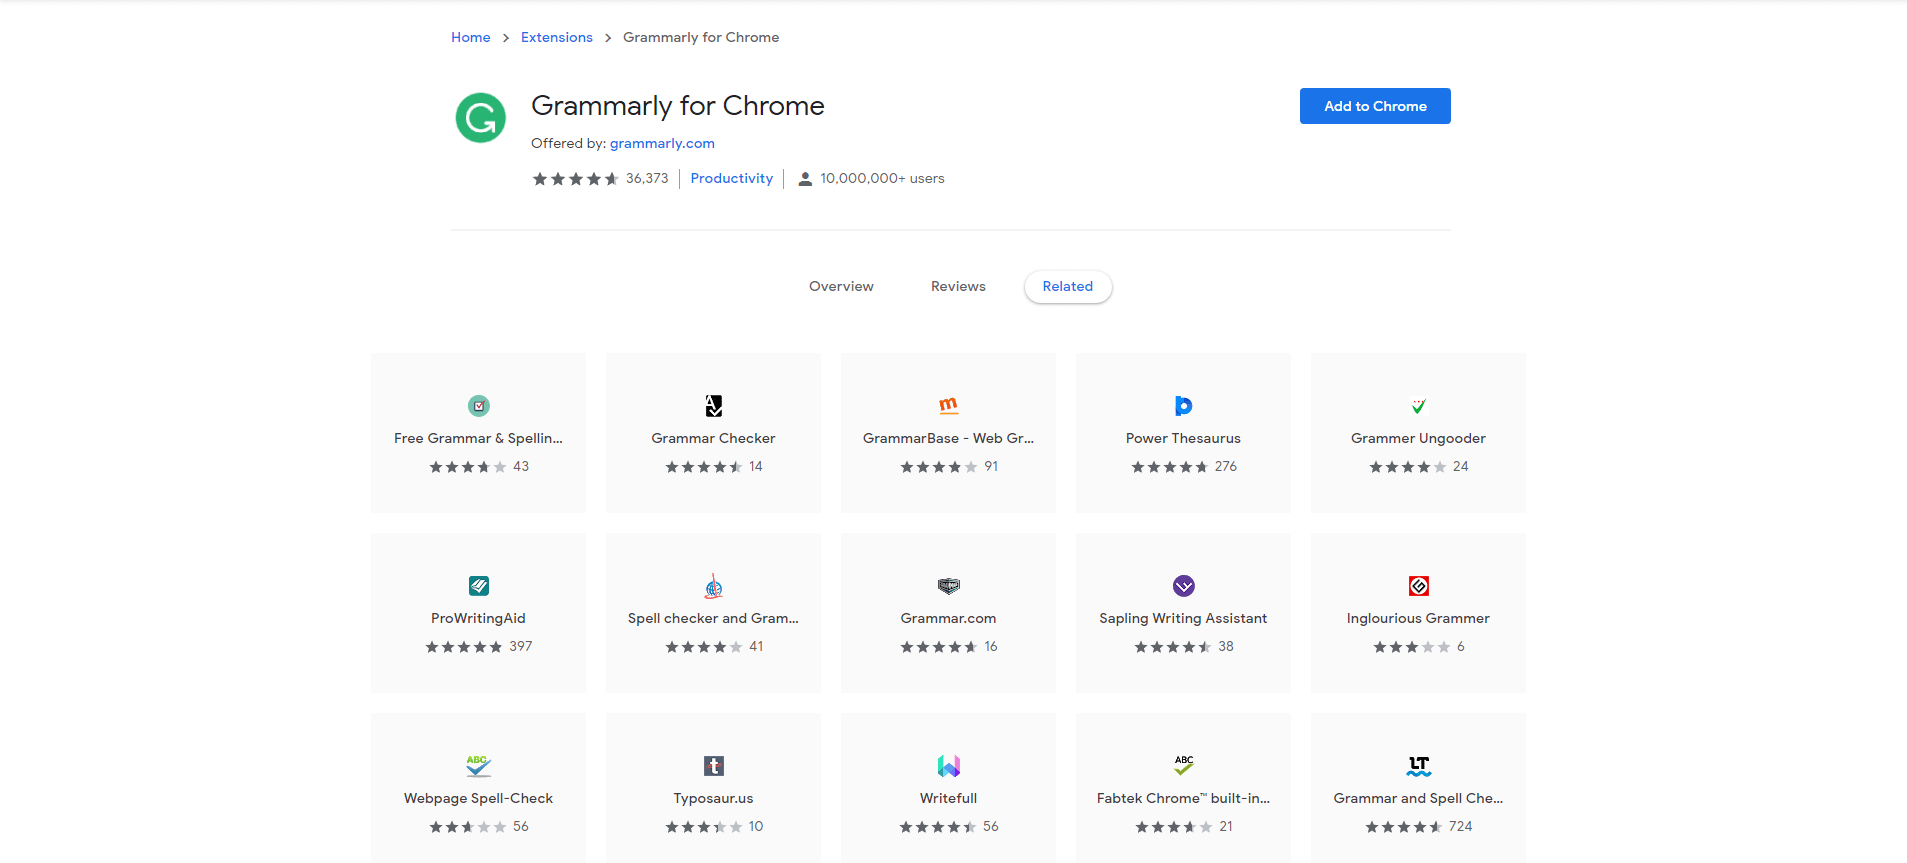Screen dimensions: 1907x863
Task: Click the 36,373 ratings count
Action: (647, 178)
